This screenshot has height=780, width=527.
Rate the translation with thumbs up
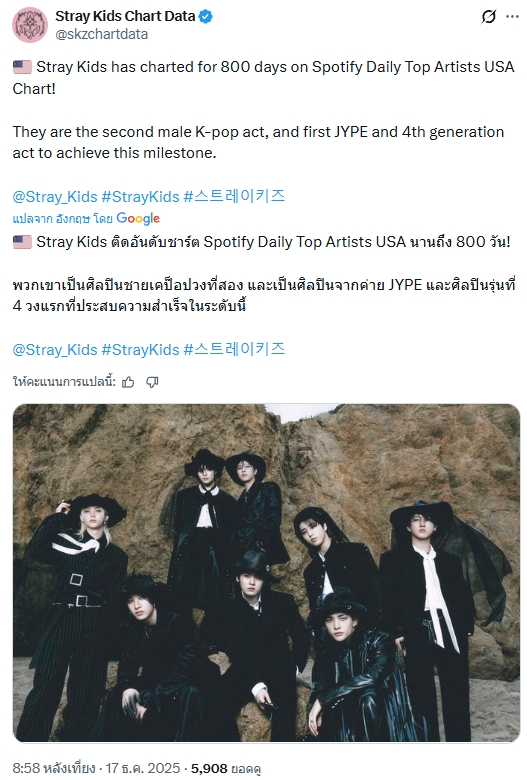(128, 382)
